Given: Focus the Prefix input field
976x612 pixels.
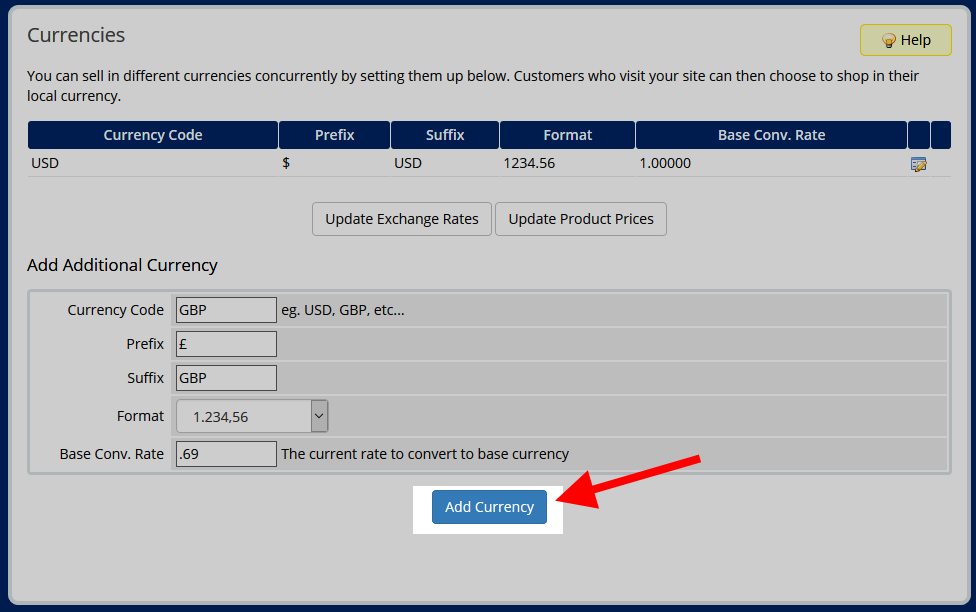Looking at the screenshot, I should [x=226, y=344].
